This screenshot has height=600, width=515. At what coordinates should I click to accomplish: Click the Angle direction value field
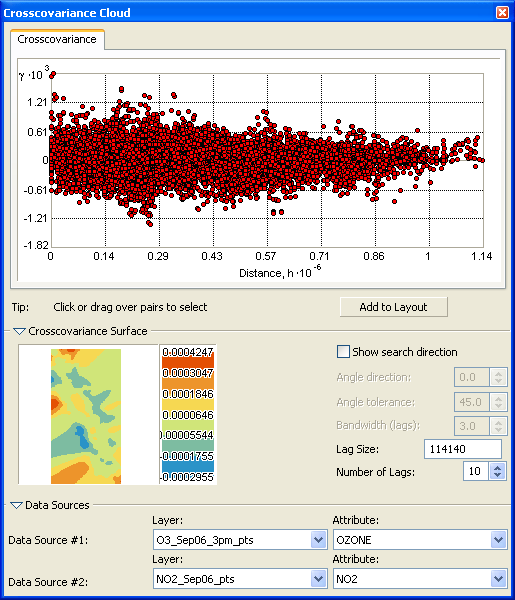pos(471,377)
